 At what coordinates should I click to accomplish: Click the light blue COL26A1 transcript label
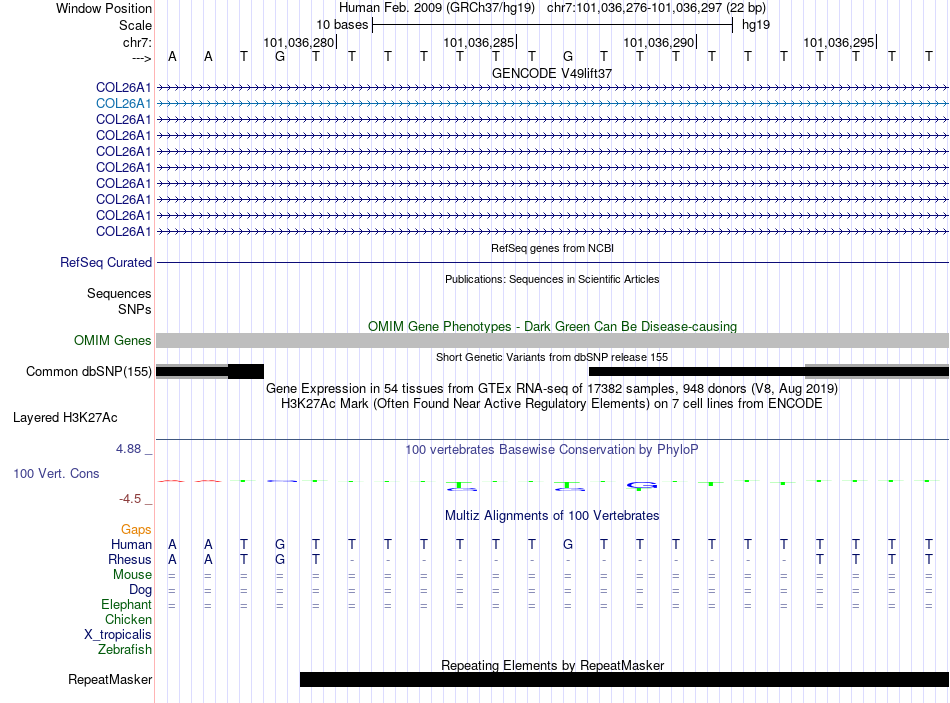(x=123, y=104)
